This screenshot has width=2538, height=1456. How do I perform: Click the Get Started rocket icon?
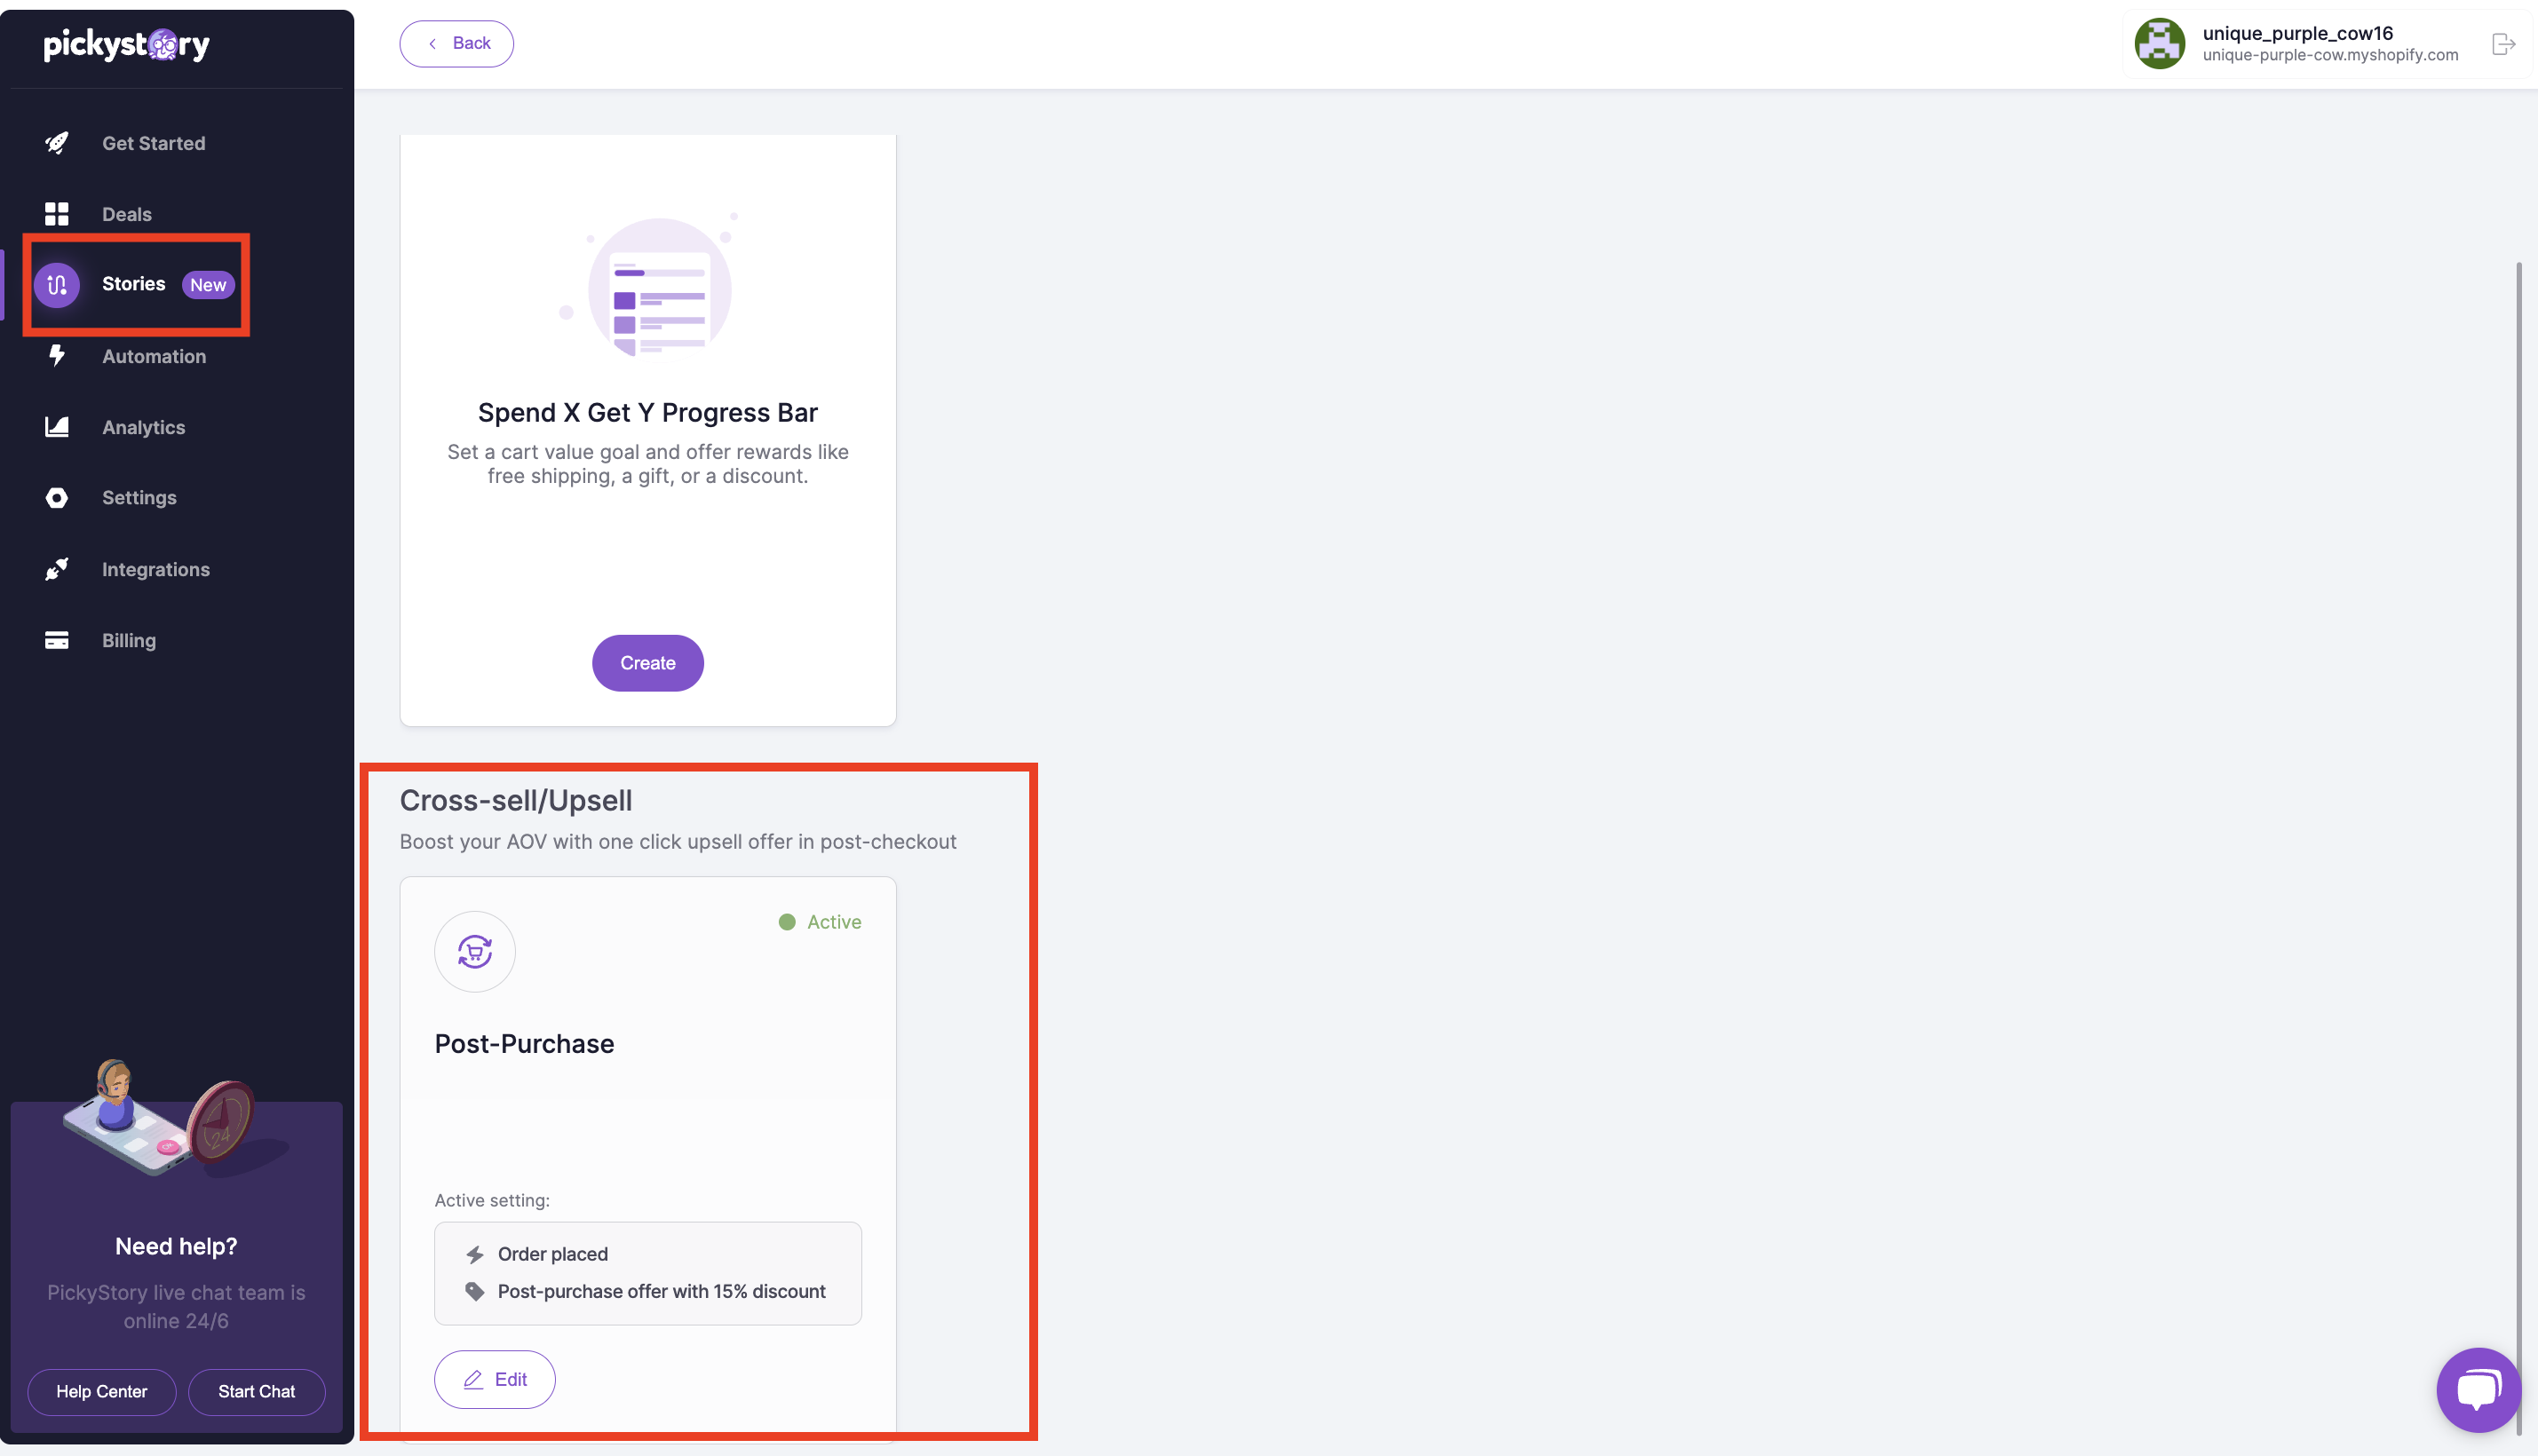pos(57,143)
